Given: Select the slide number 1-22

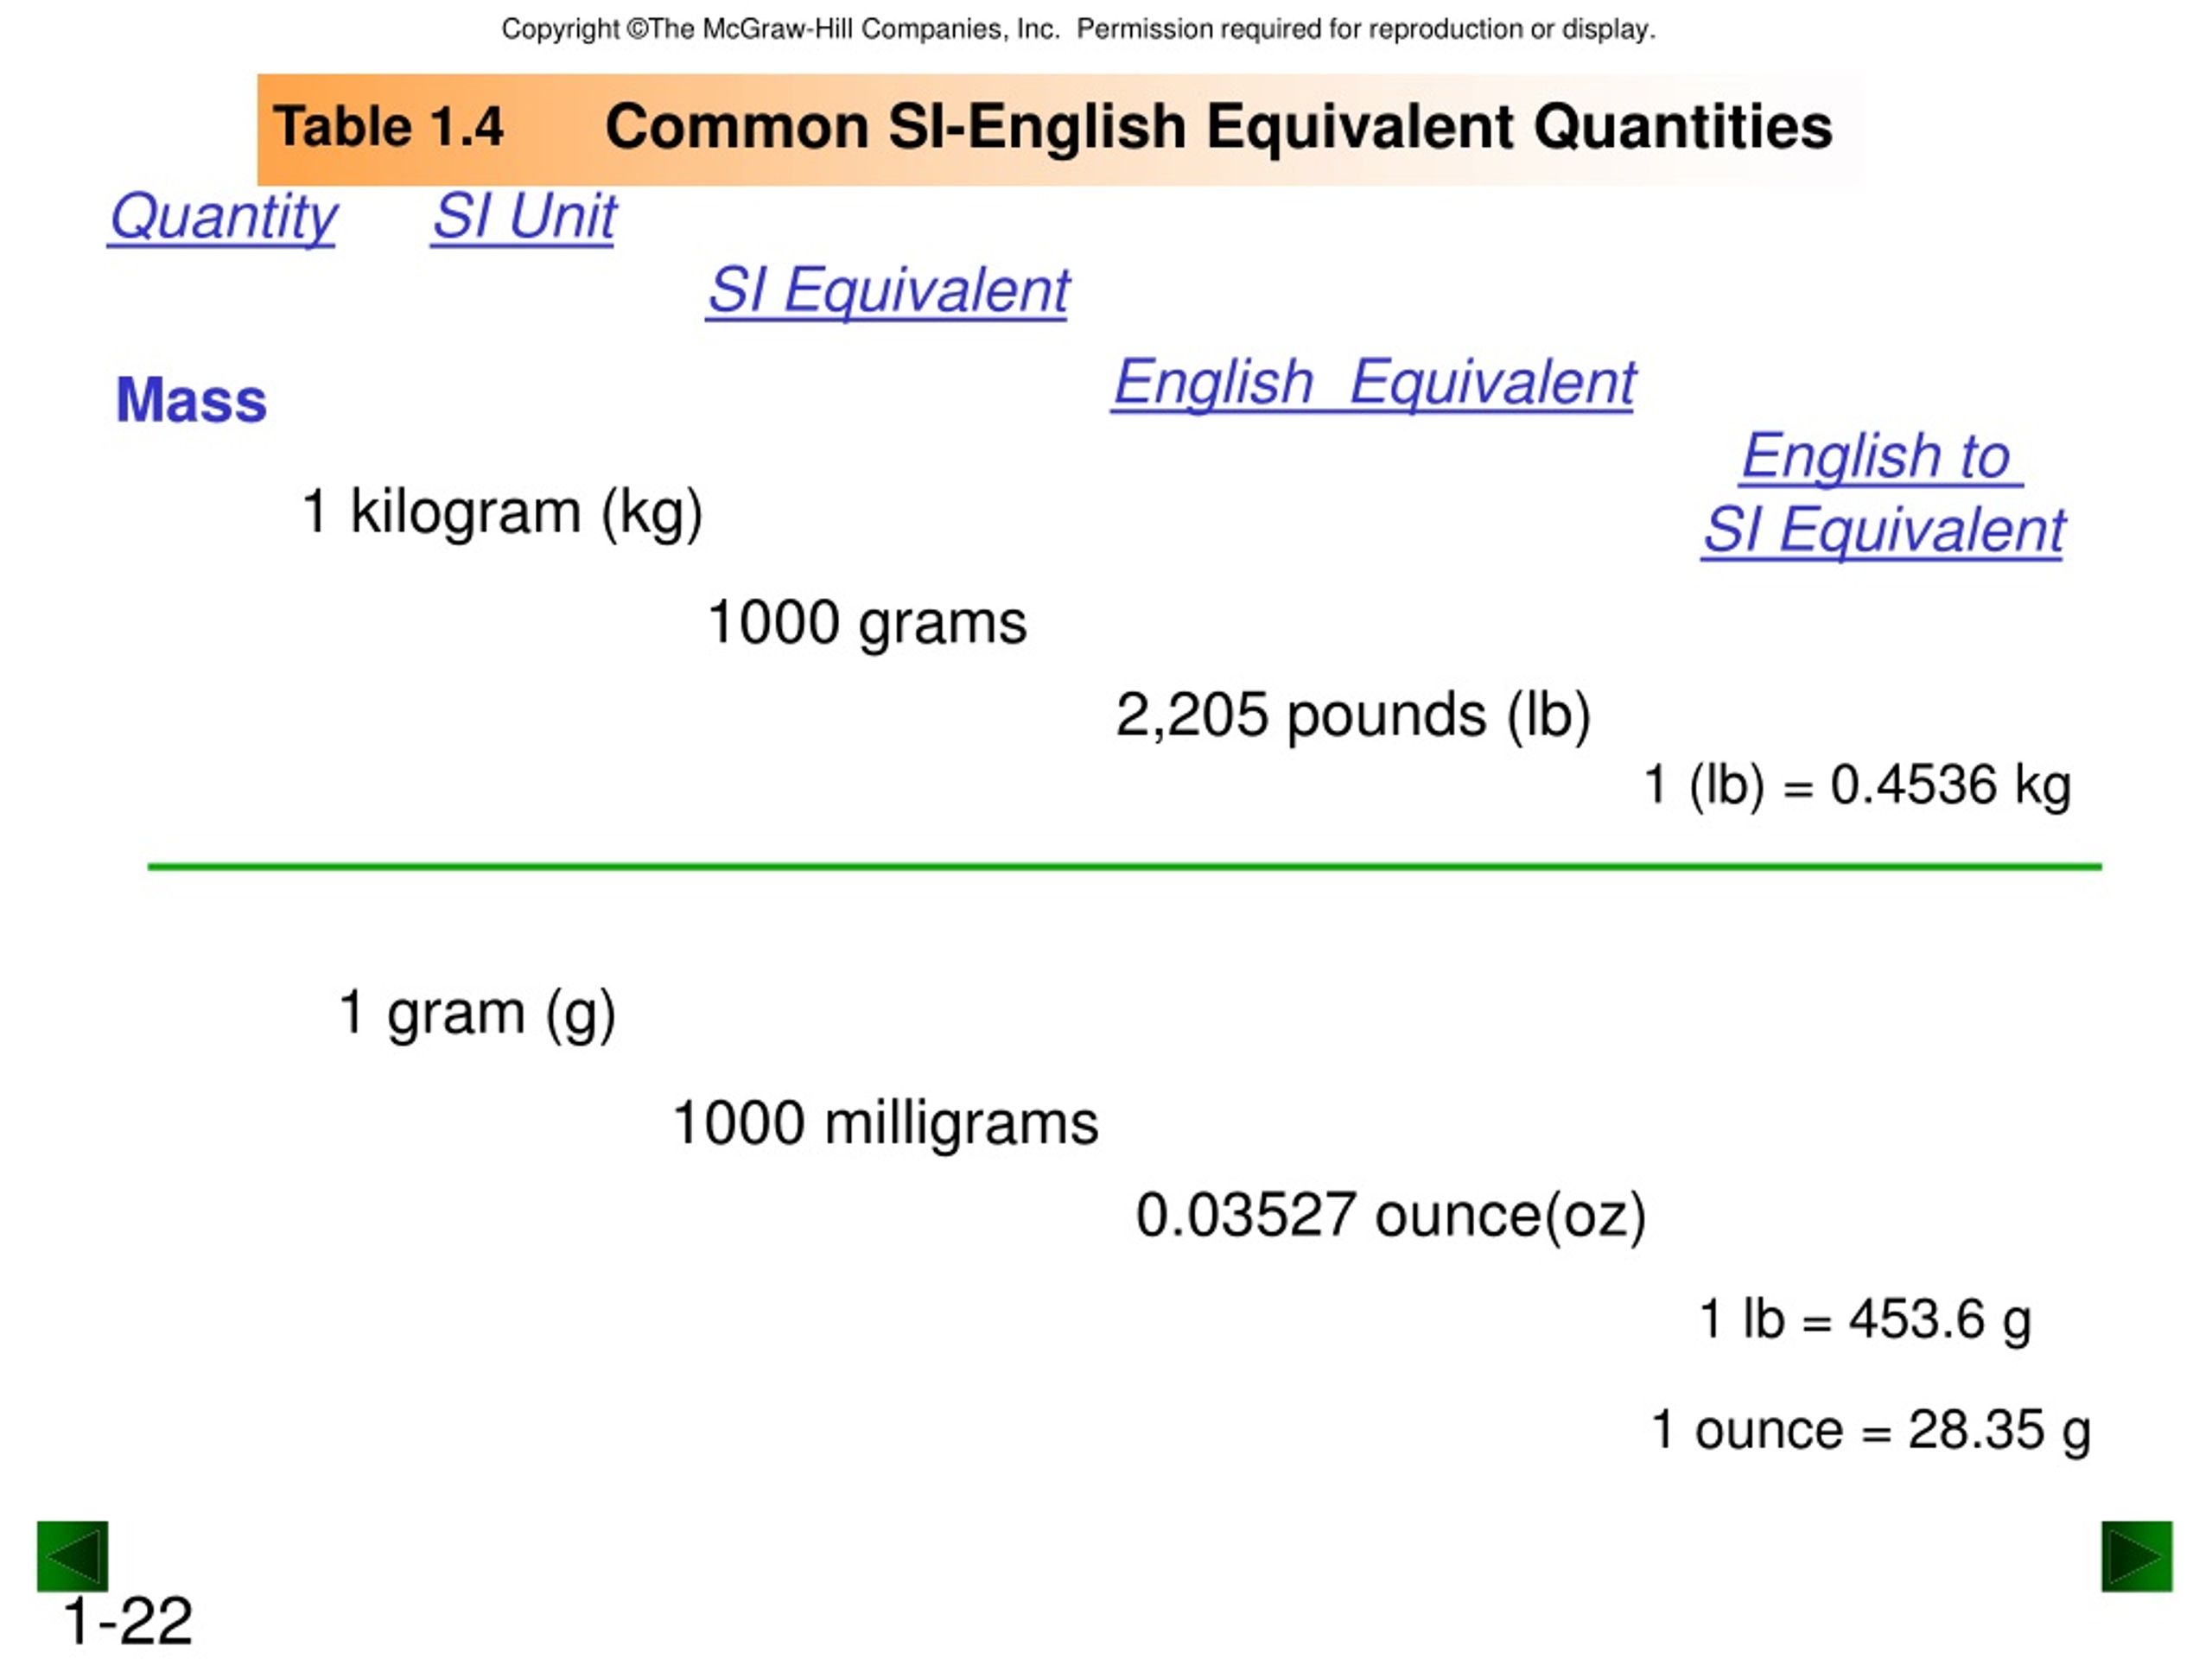Looking at the screenshot, I should point(128,1621).
